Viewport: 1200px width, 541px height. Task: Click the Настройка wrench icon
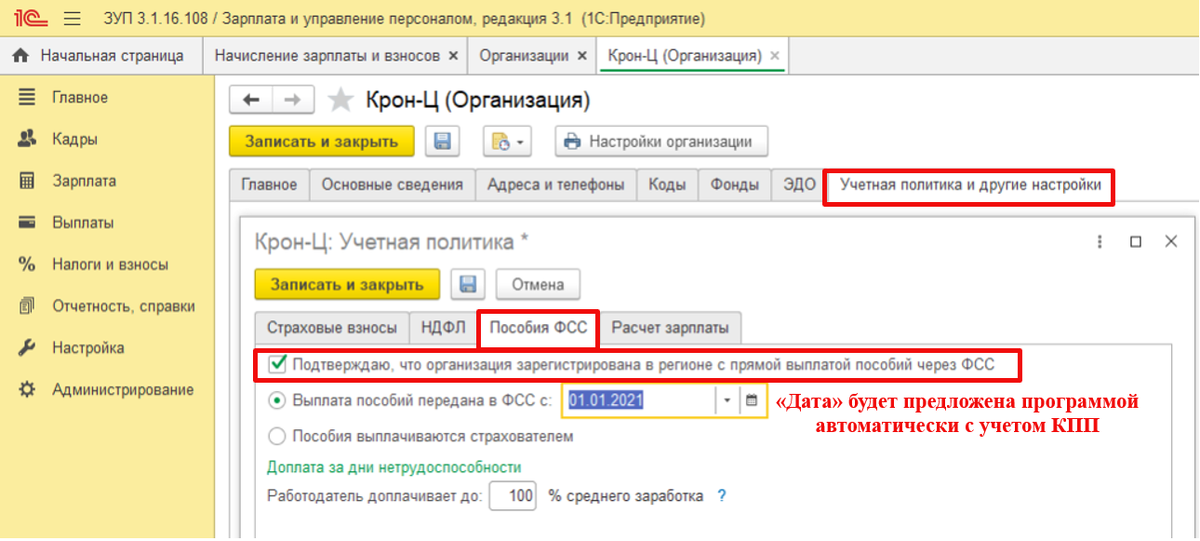click(28, 349)
